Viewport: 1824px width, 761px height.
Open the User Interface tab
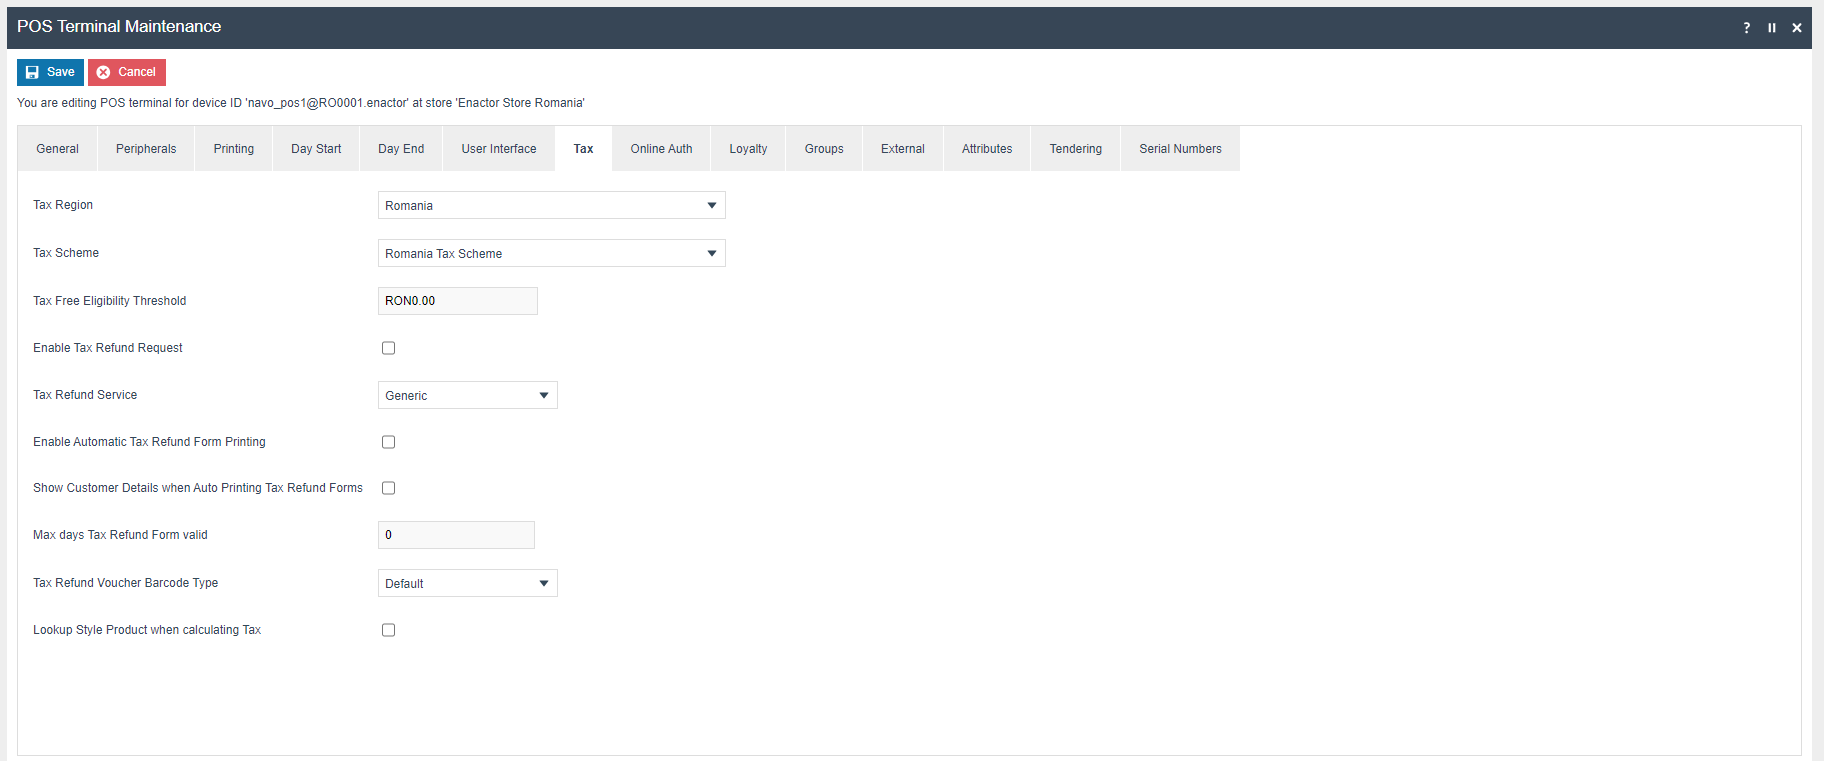point(498,149)
